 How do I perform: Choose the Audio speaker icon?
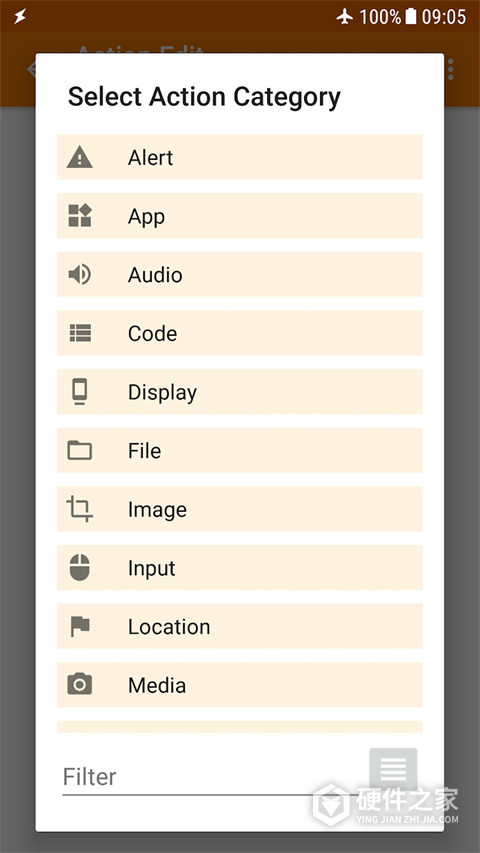coord(79,274)
